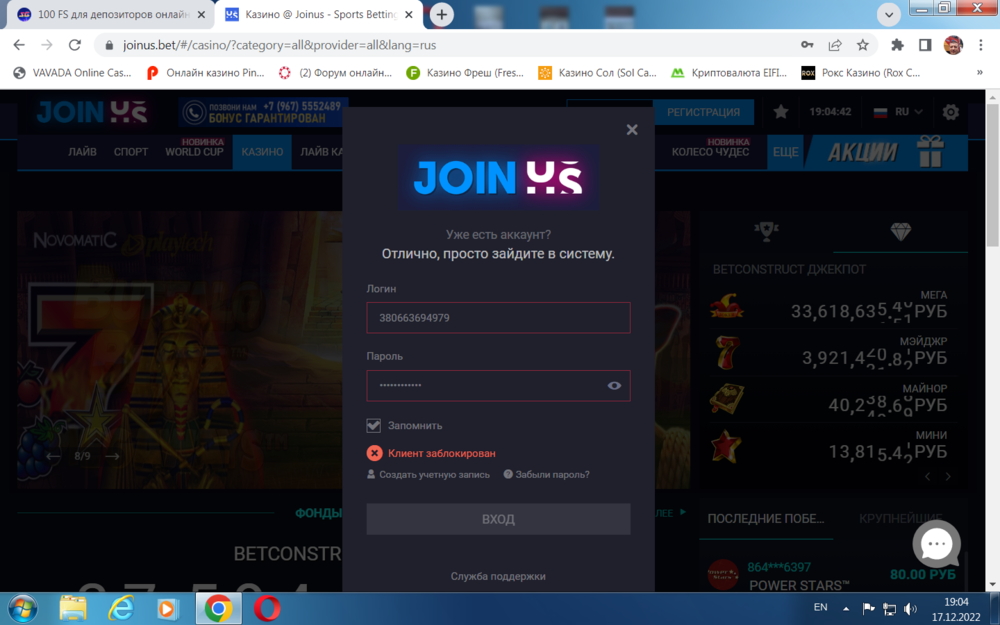Image resolution: width=1000 pixels, height=625 pixels.
Task: Click the МИНИ jackpot star icon
Action: point(725,446)
